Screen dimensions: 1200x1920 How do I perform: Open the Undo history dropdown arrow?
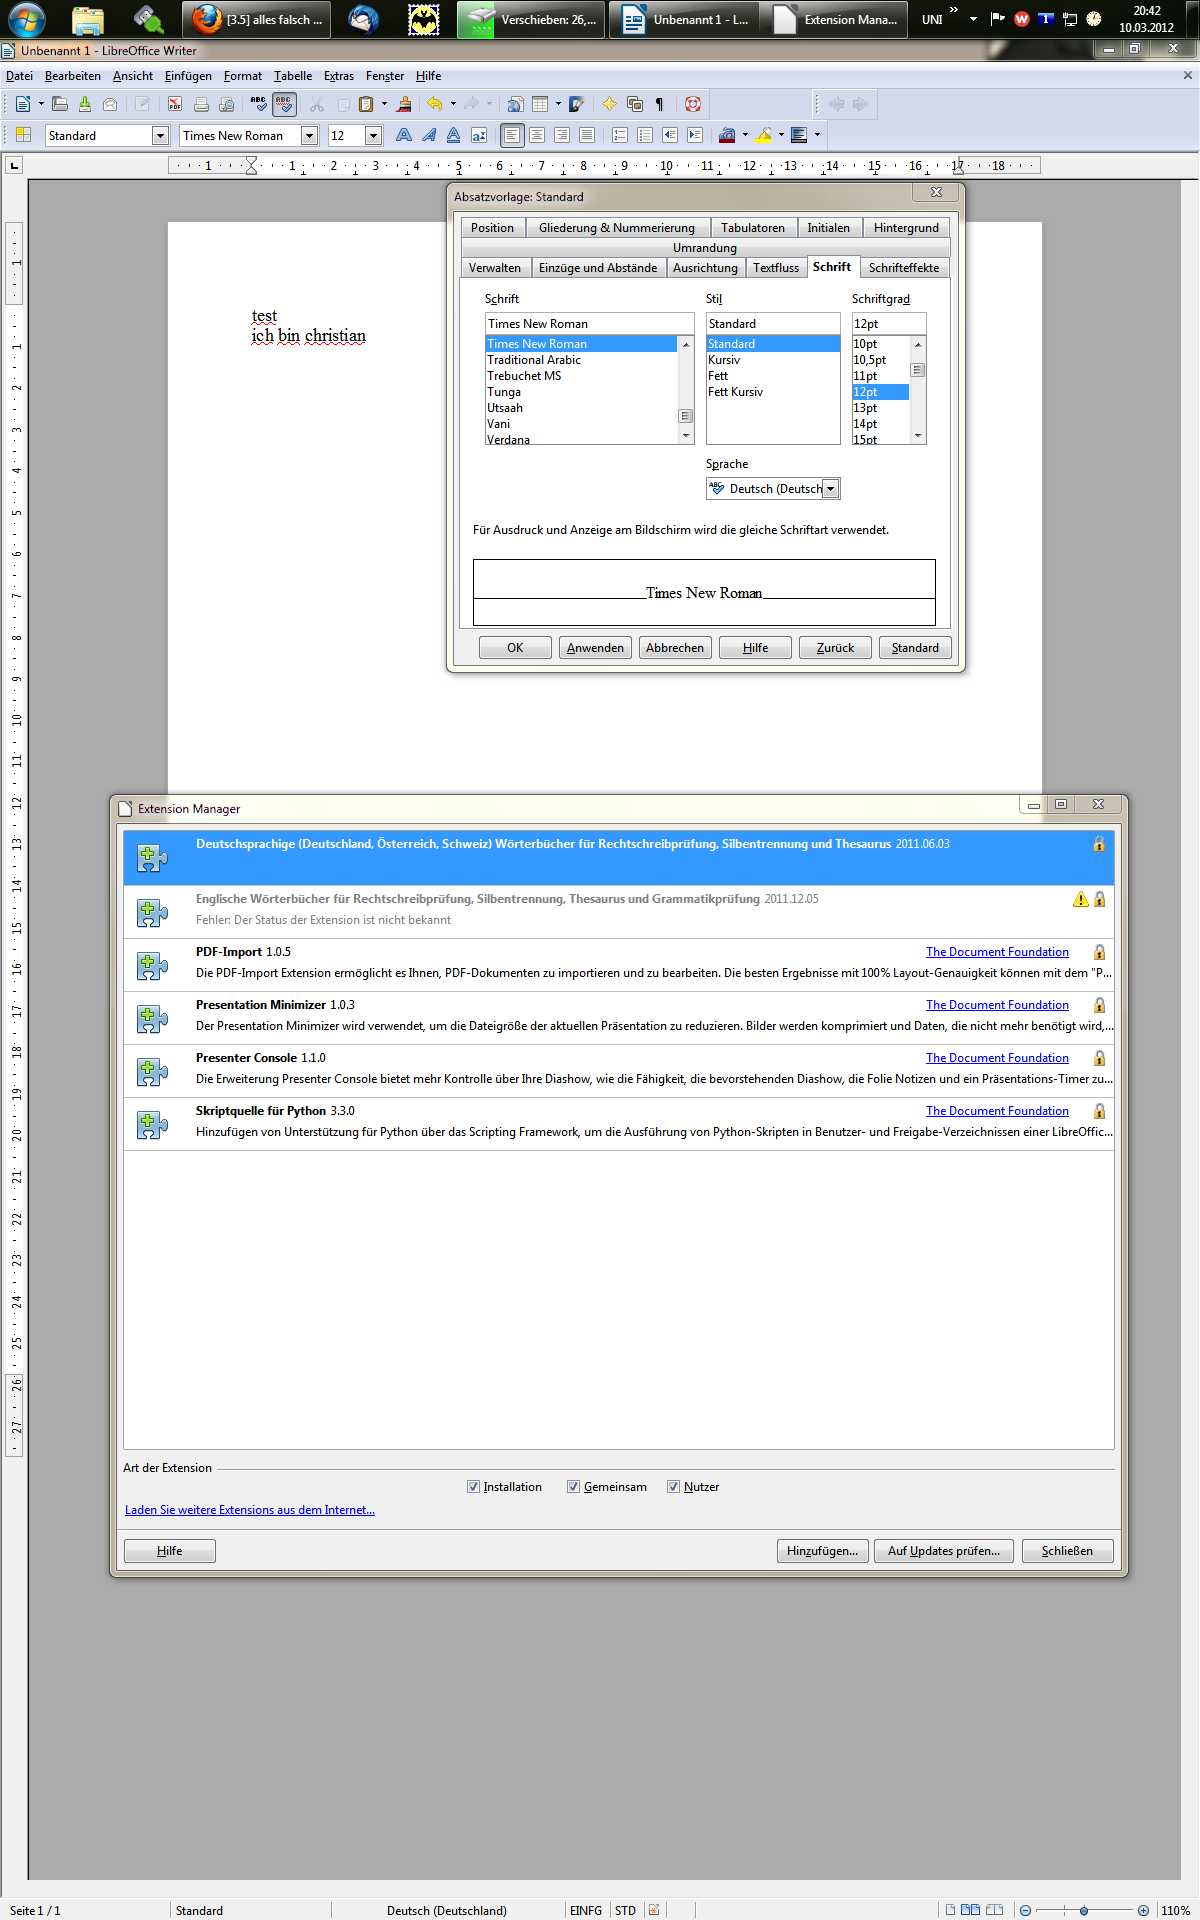pyautogui.click(x=453, y=104)
